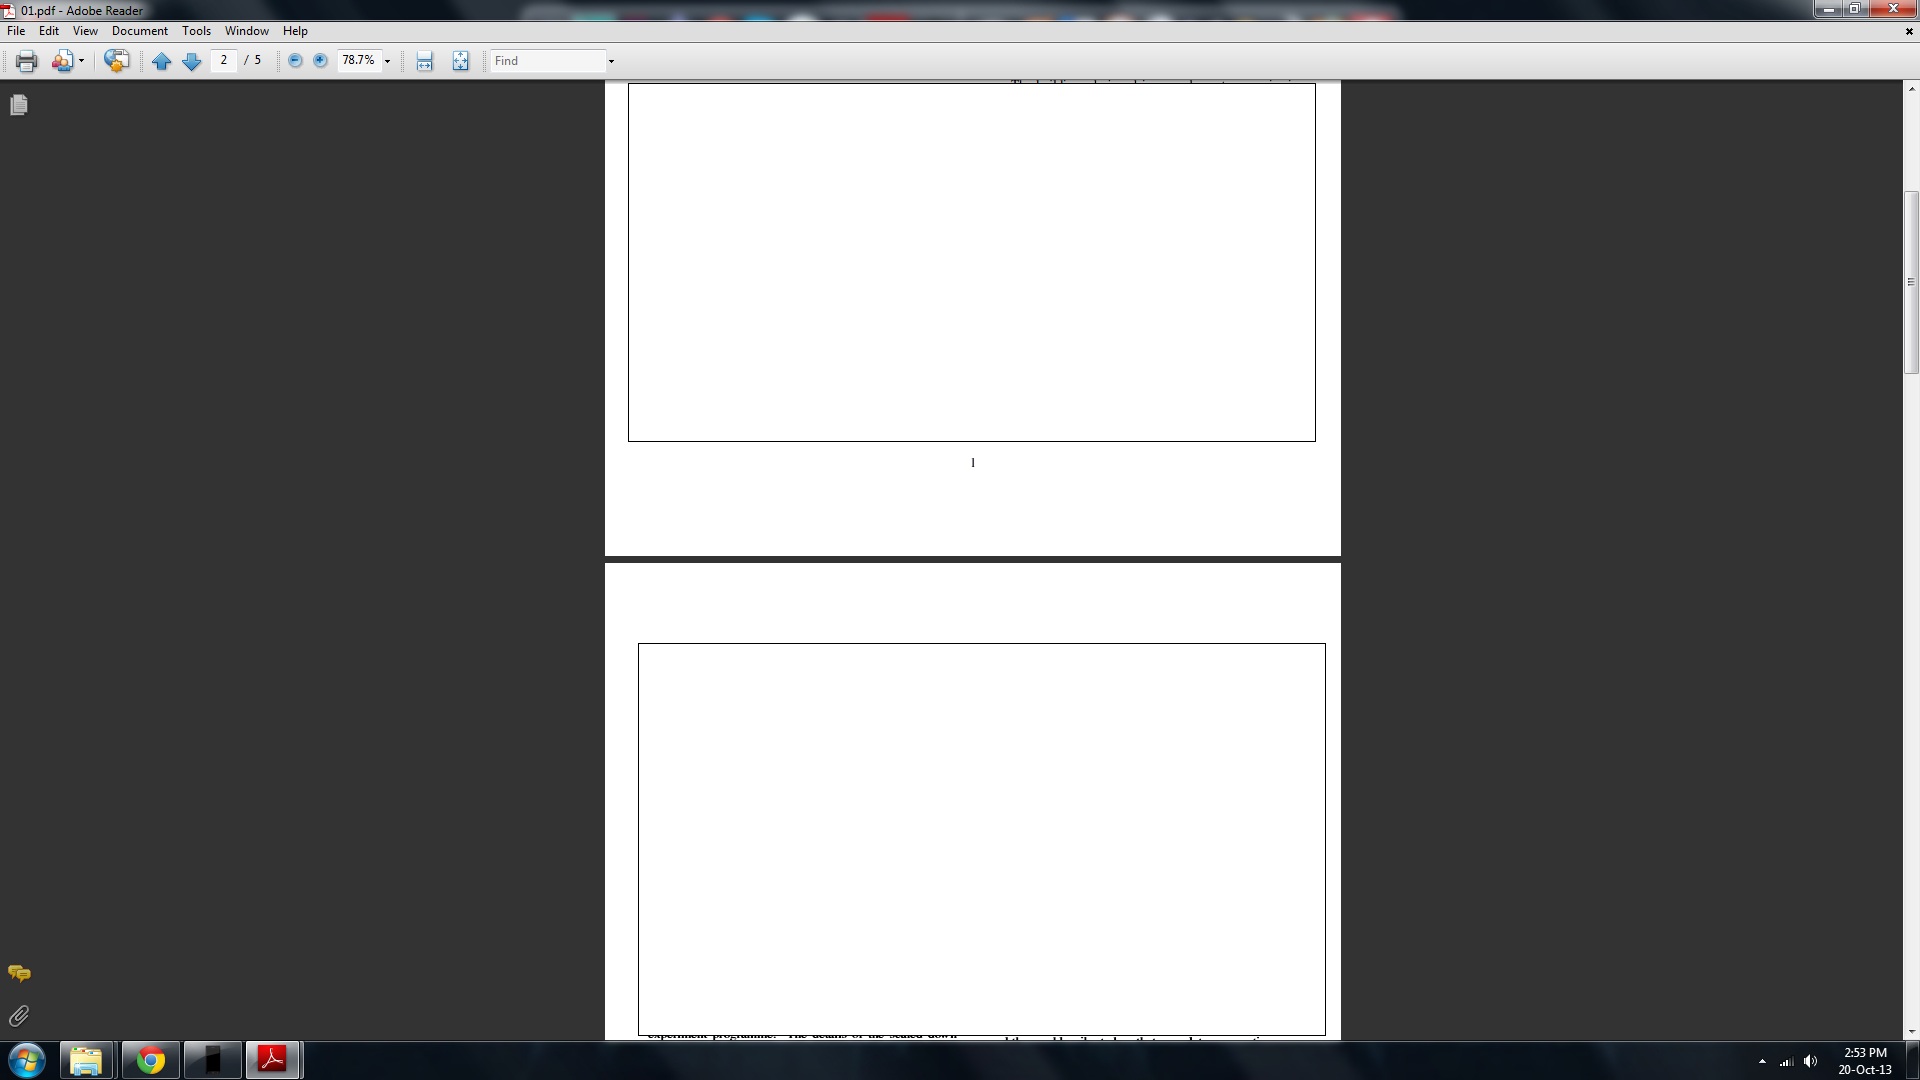Open the Comments panel
Viewport: 1920px width, 1080px height.
tap(18, 972)
